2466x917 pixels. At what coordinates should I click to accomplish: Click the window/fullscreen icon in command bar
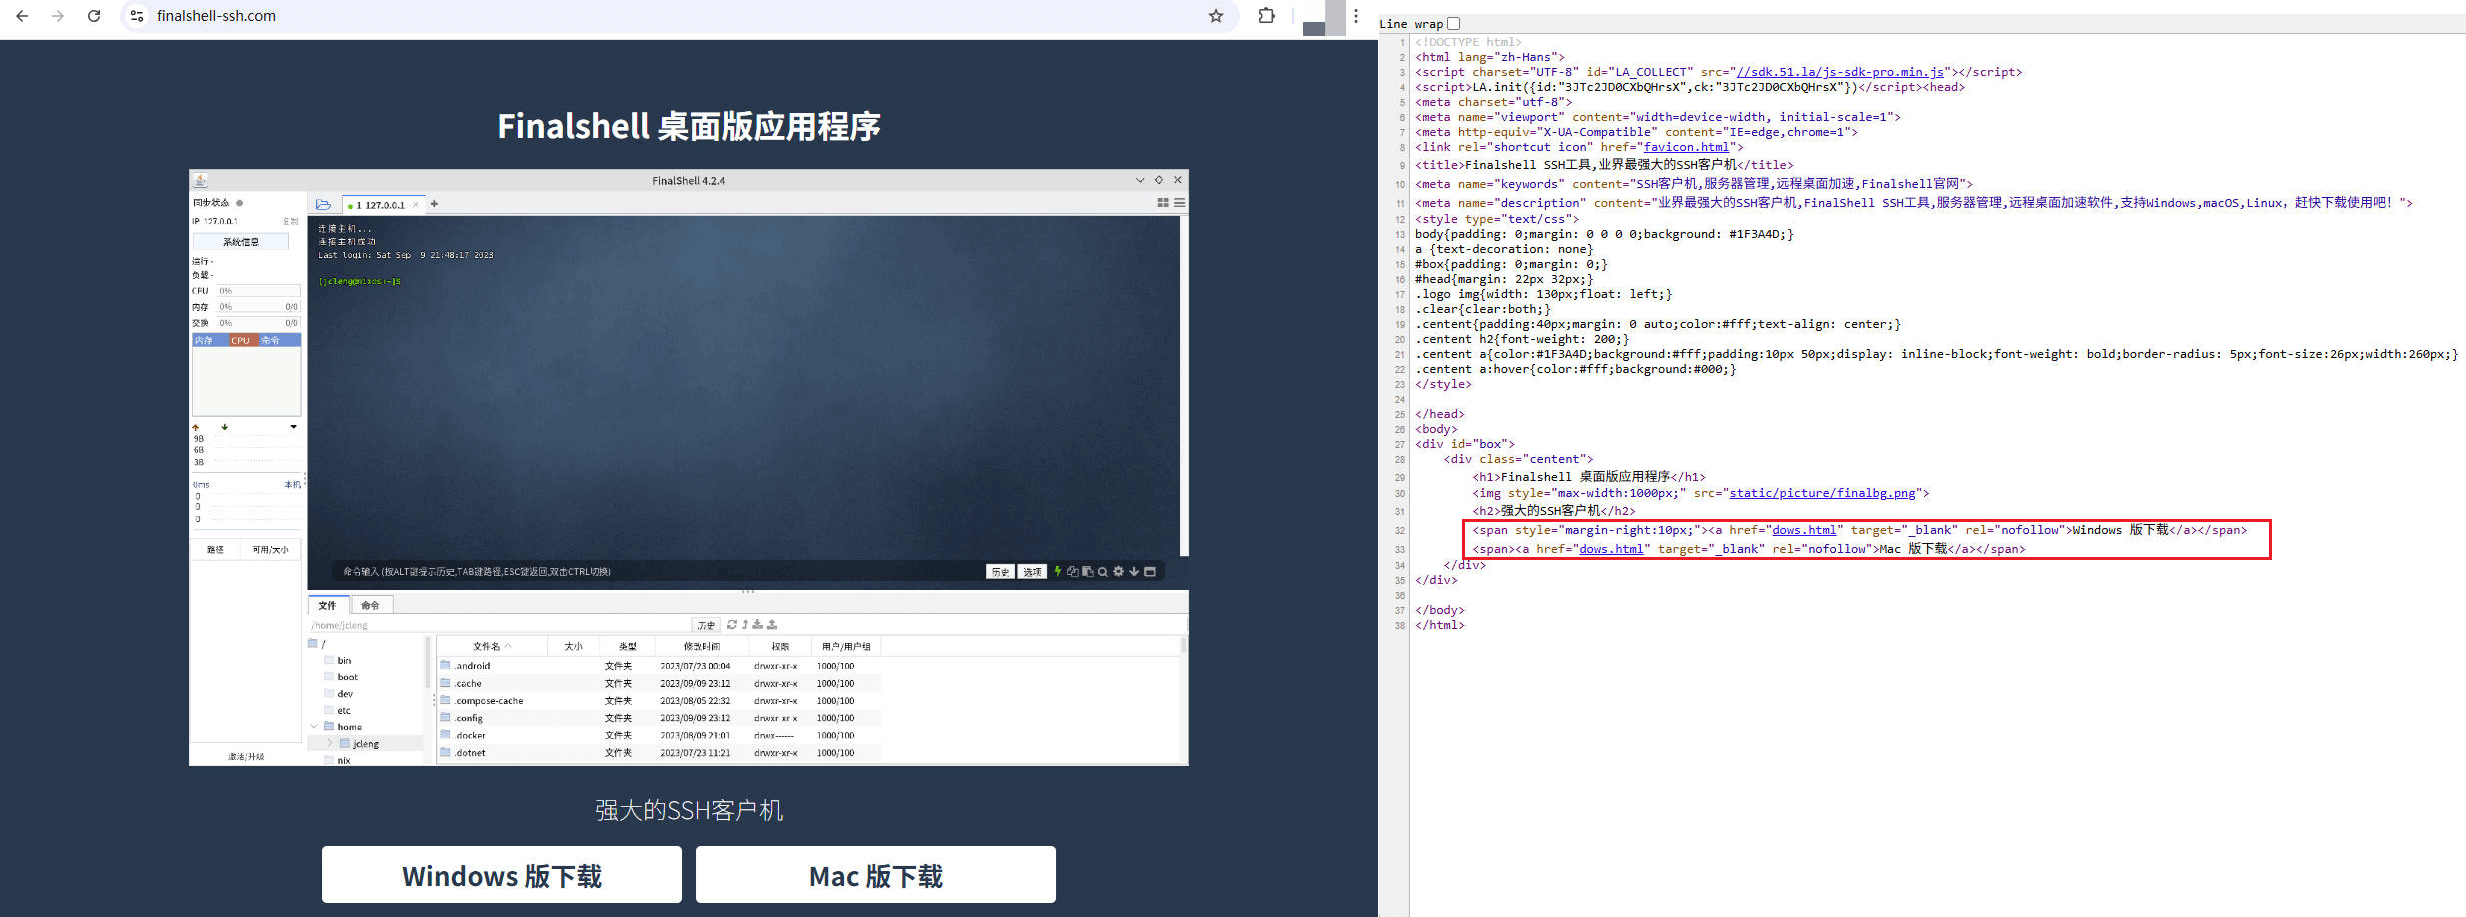(1150, 572)
